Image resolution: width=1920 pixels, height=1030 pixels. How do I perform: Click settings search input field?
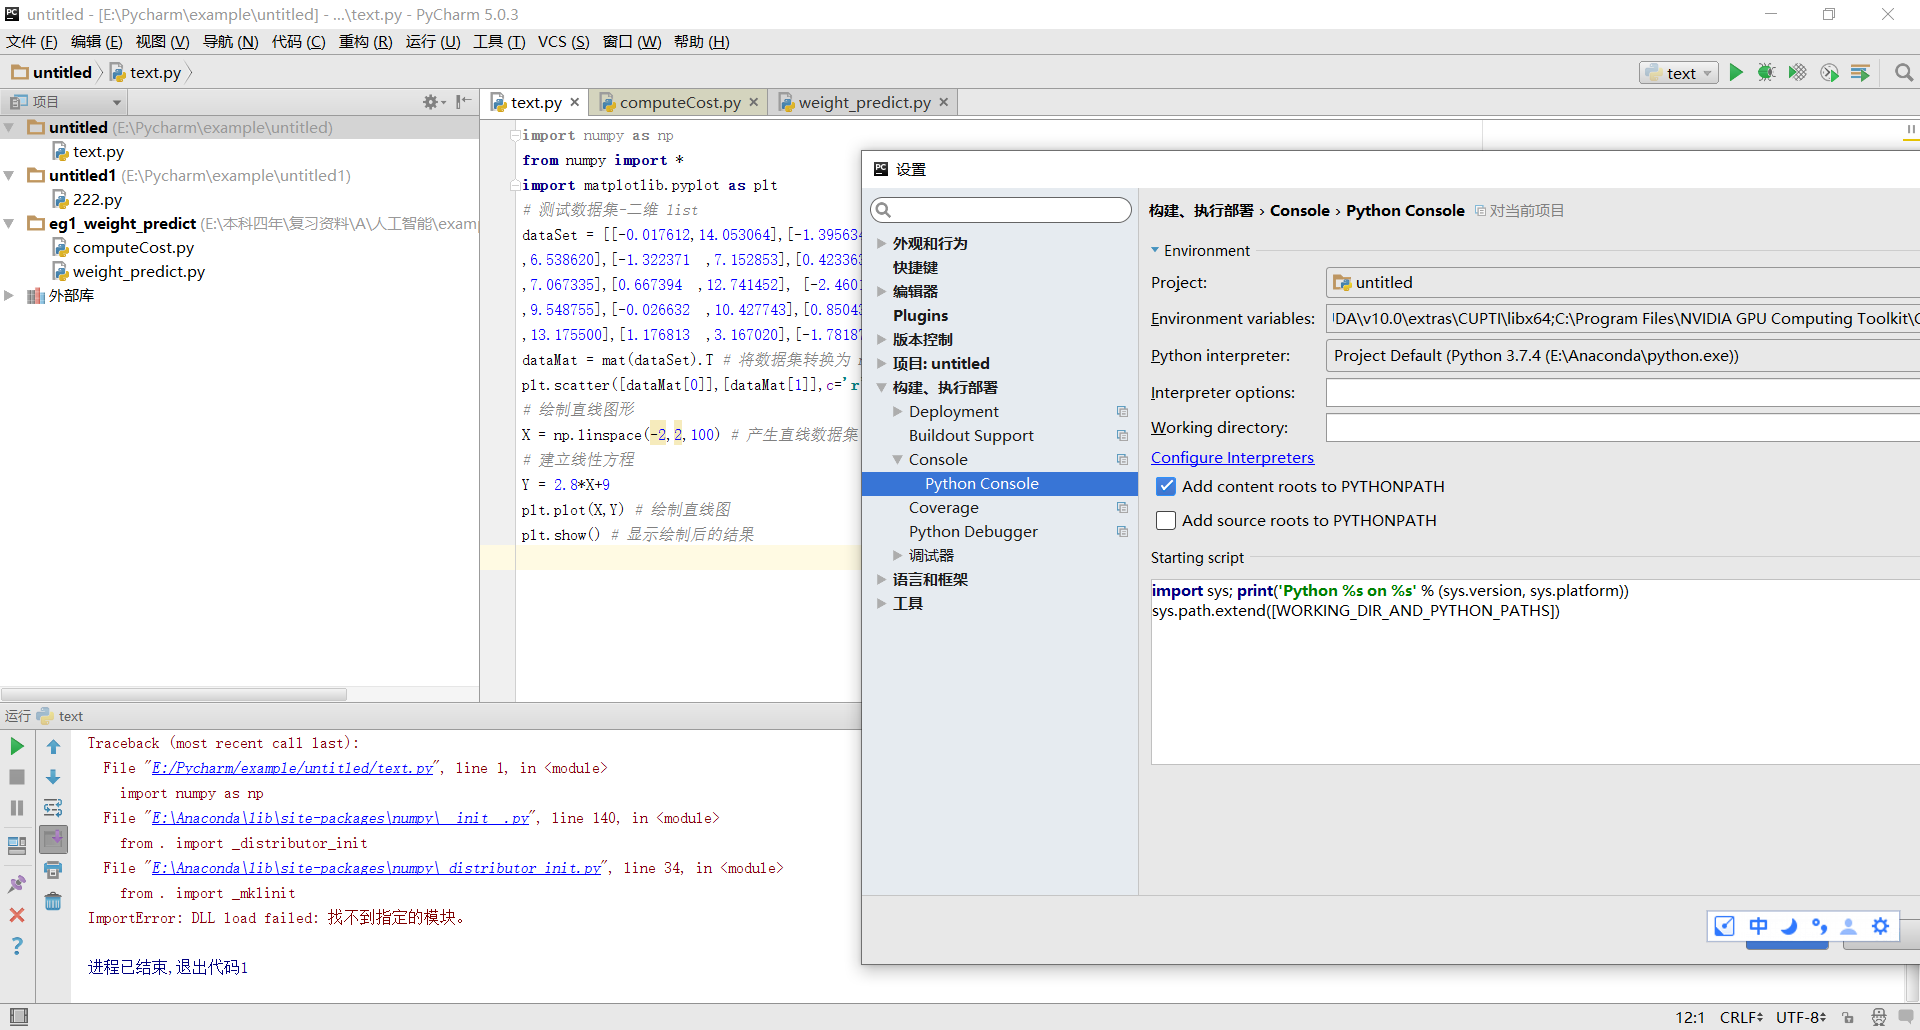tap(1001, 210)
